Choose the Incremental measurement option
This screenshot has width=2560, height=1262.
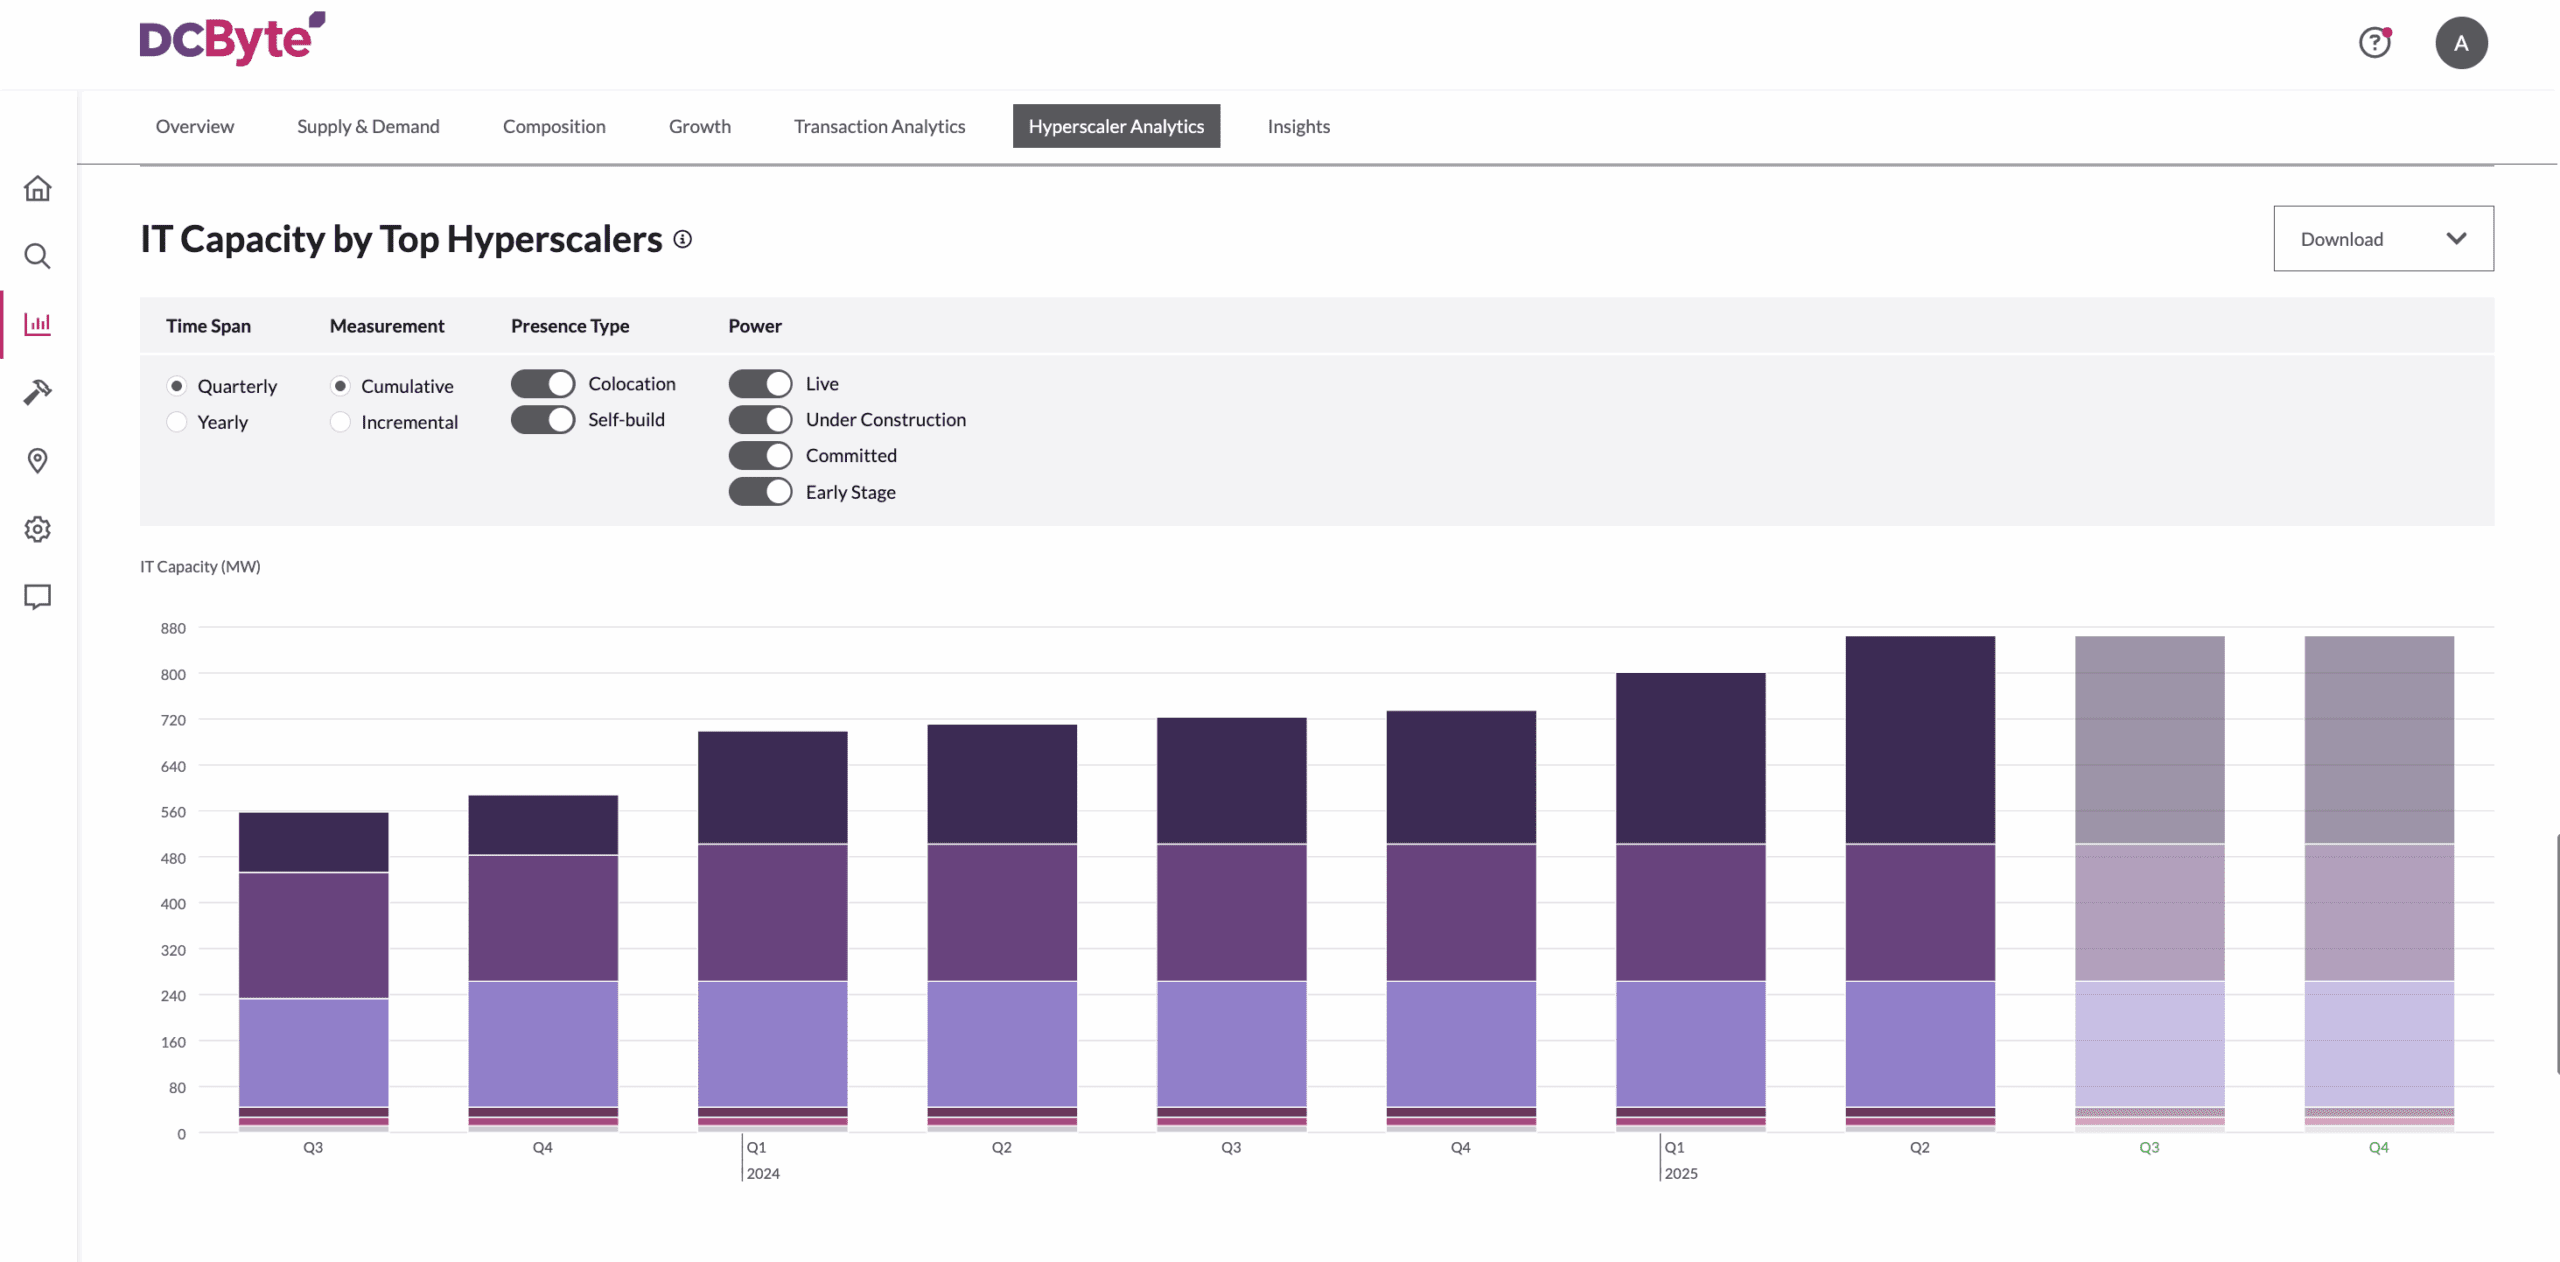(341, 422)
